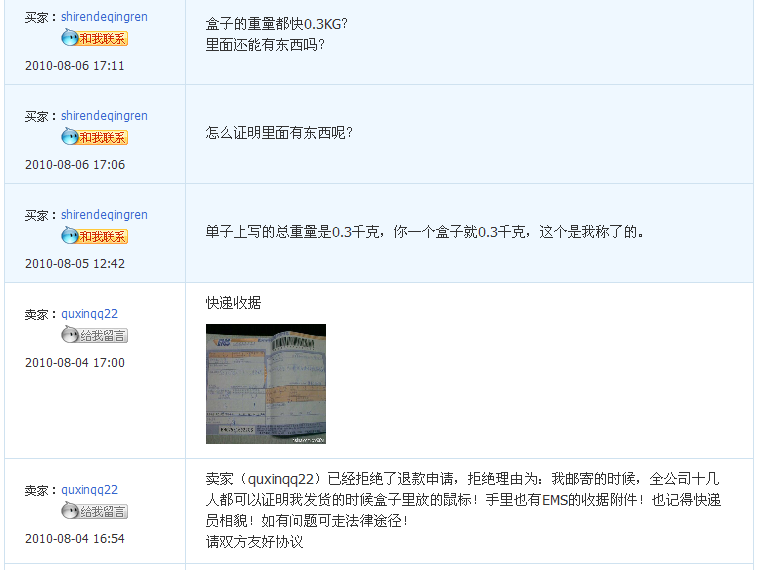Select the timestamp 2010-08-06 17:11
Screen dimensions: 761x570
coord(75,66)
